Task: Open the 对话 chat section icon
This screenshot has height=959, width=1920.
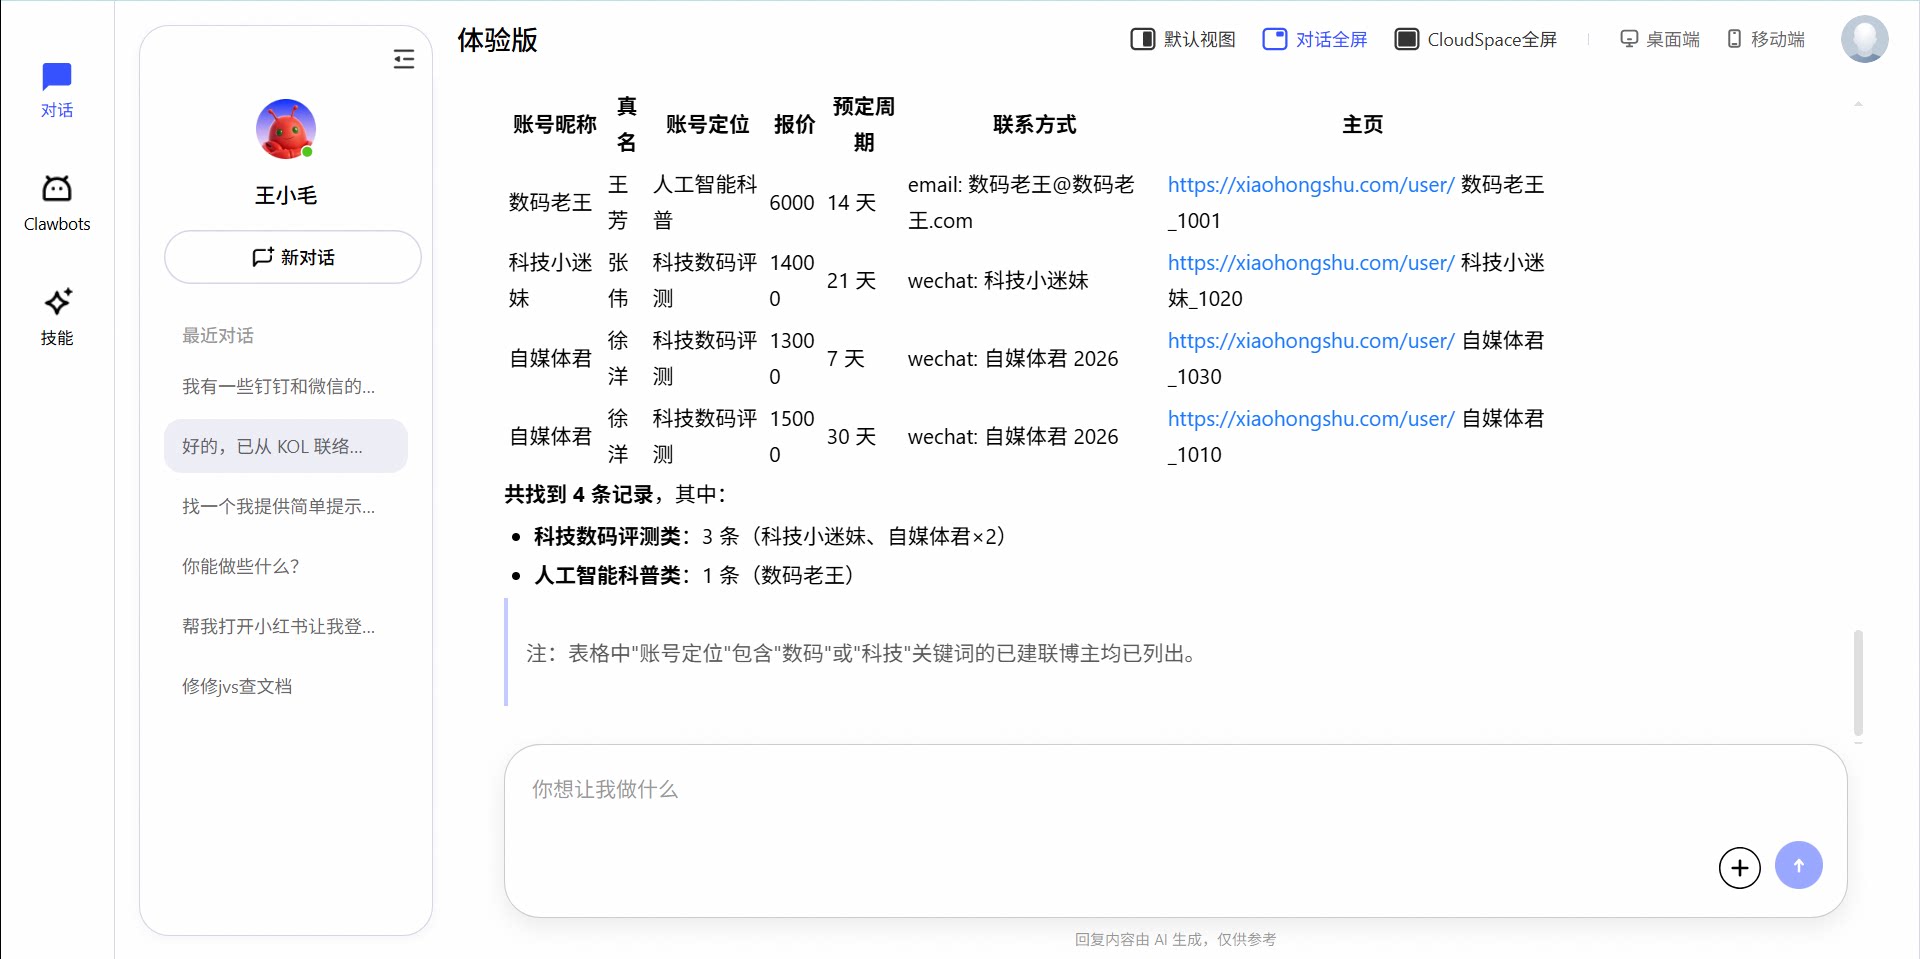Action: (x=57, y=89)
